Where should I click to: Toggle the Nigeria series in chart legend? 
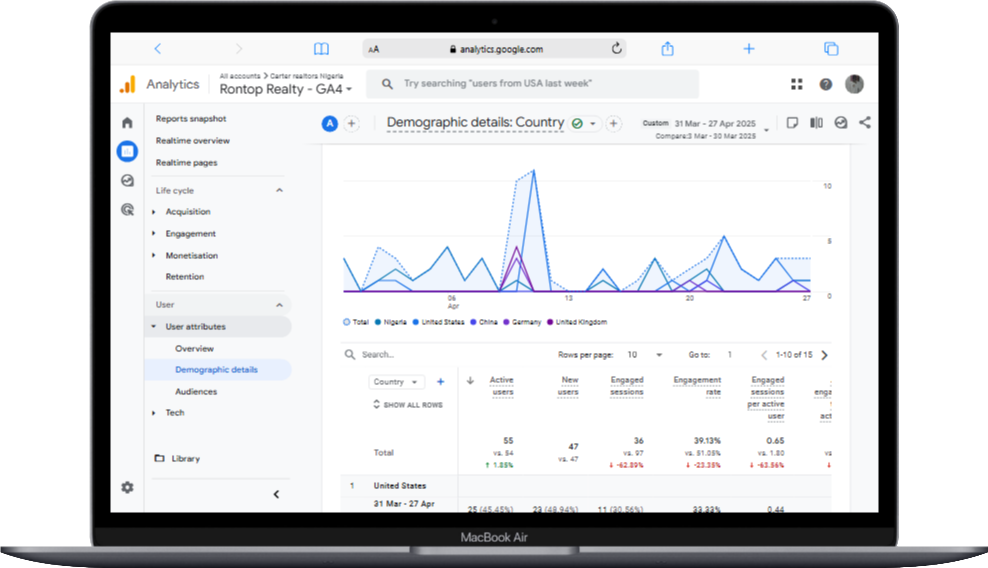391,322
